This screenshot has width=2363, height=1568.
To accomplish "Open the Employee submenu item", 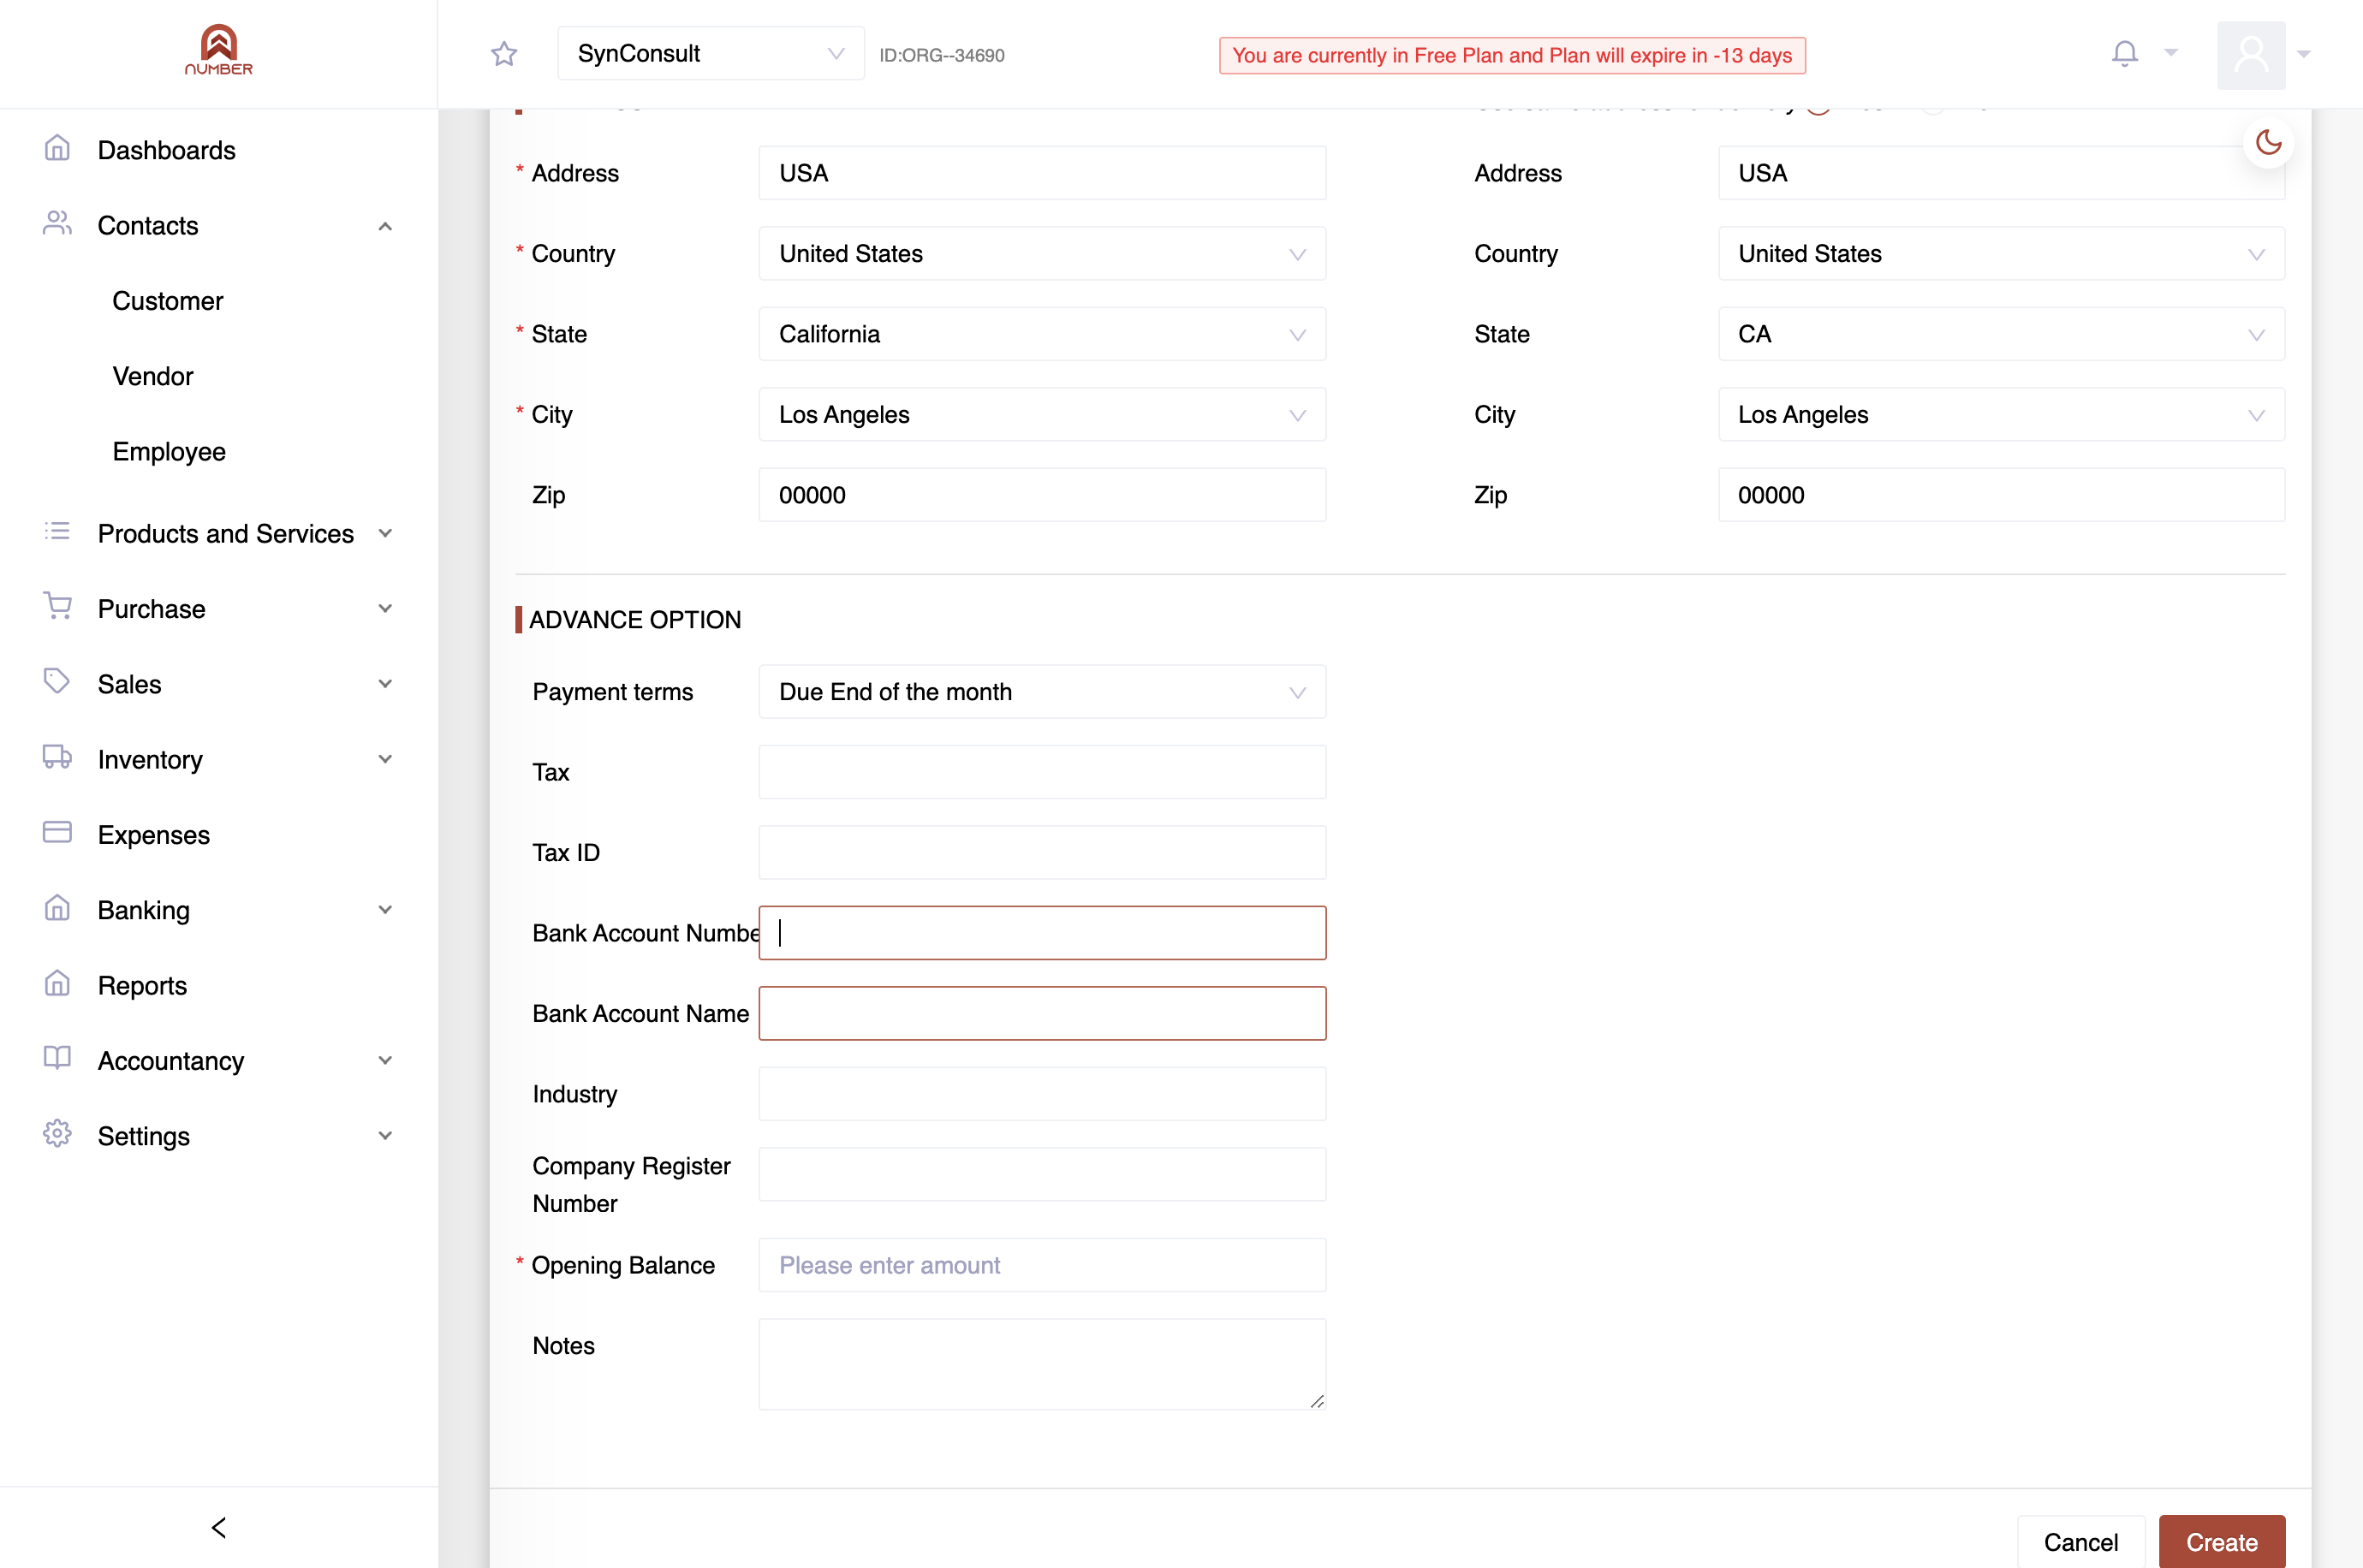I will tap(169, 452).
